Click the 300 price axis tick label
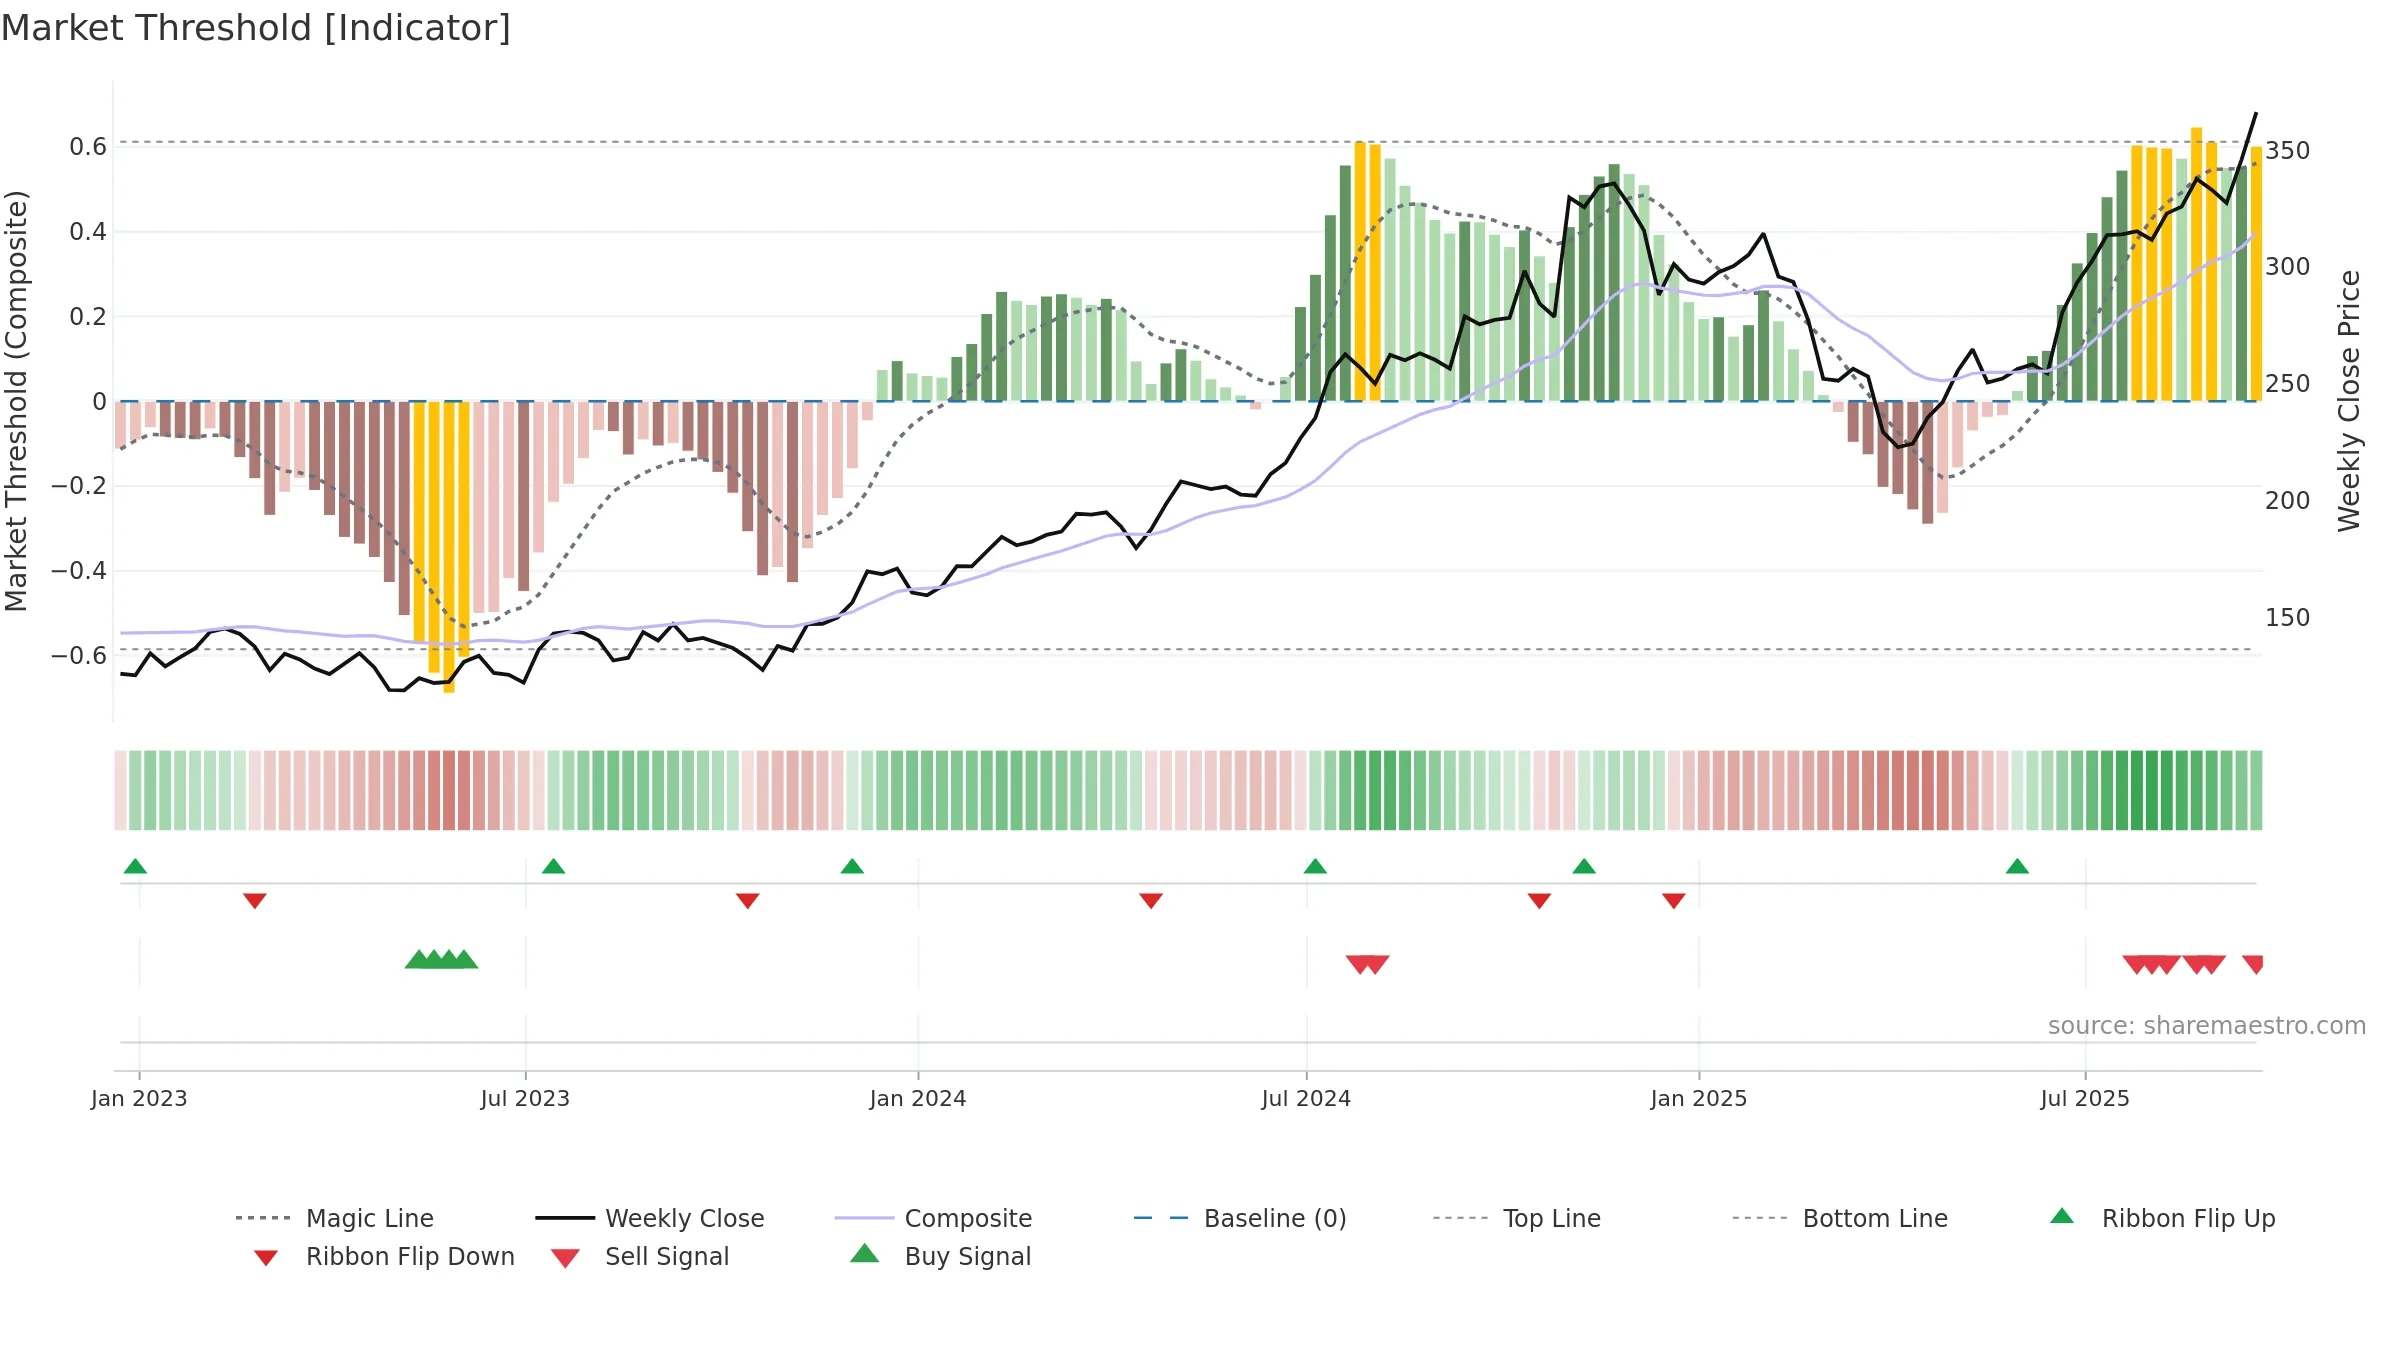Screen dimensions: 2400x1350 click(x=2288, y=267)
